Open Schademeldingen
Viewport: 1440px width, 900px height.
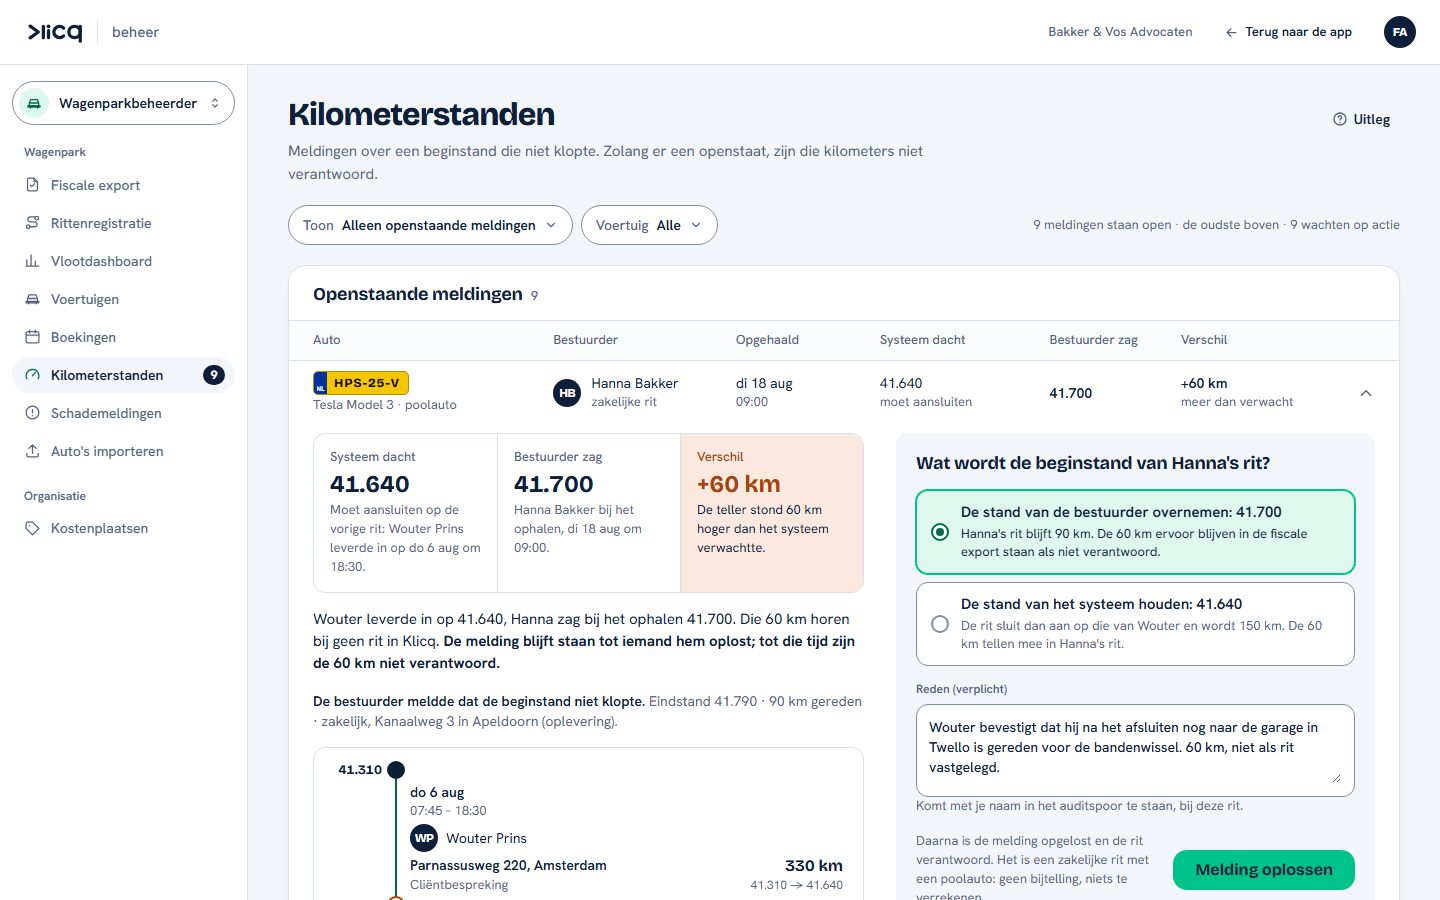click(123, 413)
